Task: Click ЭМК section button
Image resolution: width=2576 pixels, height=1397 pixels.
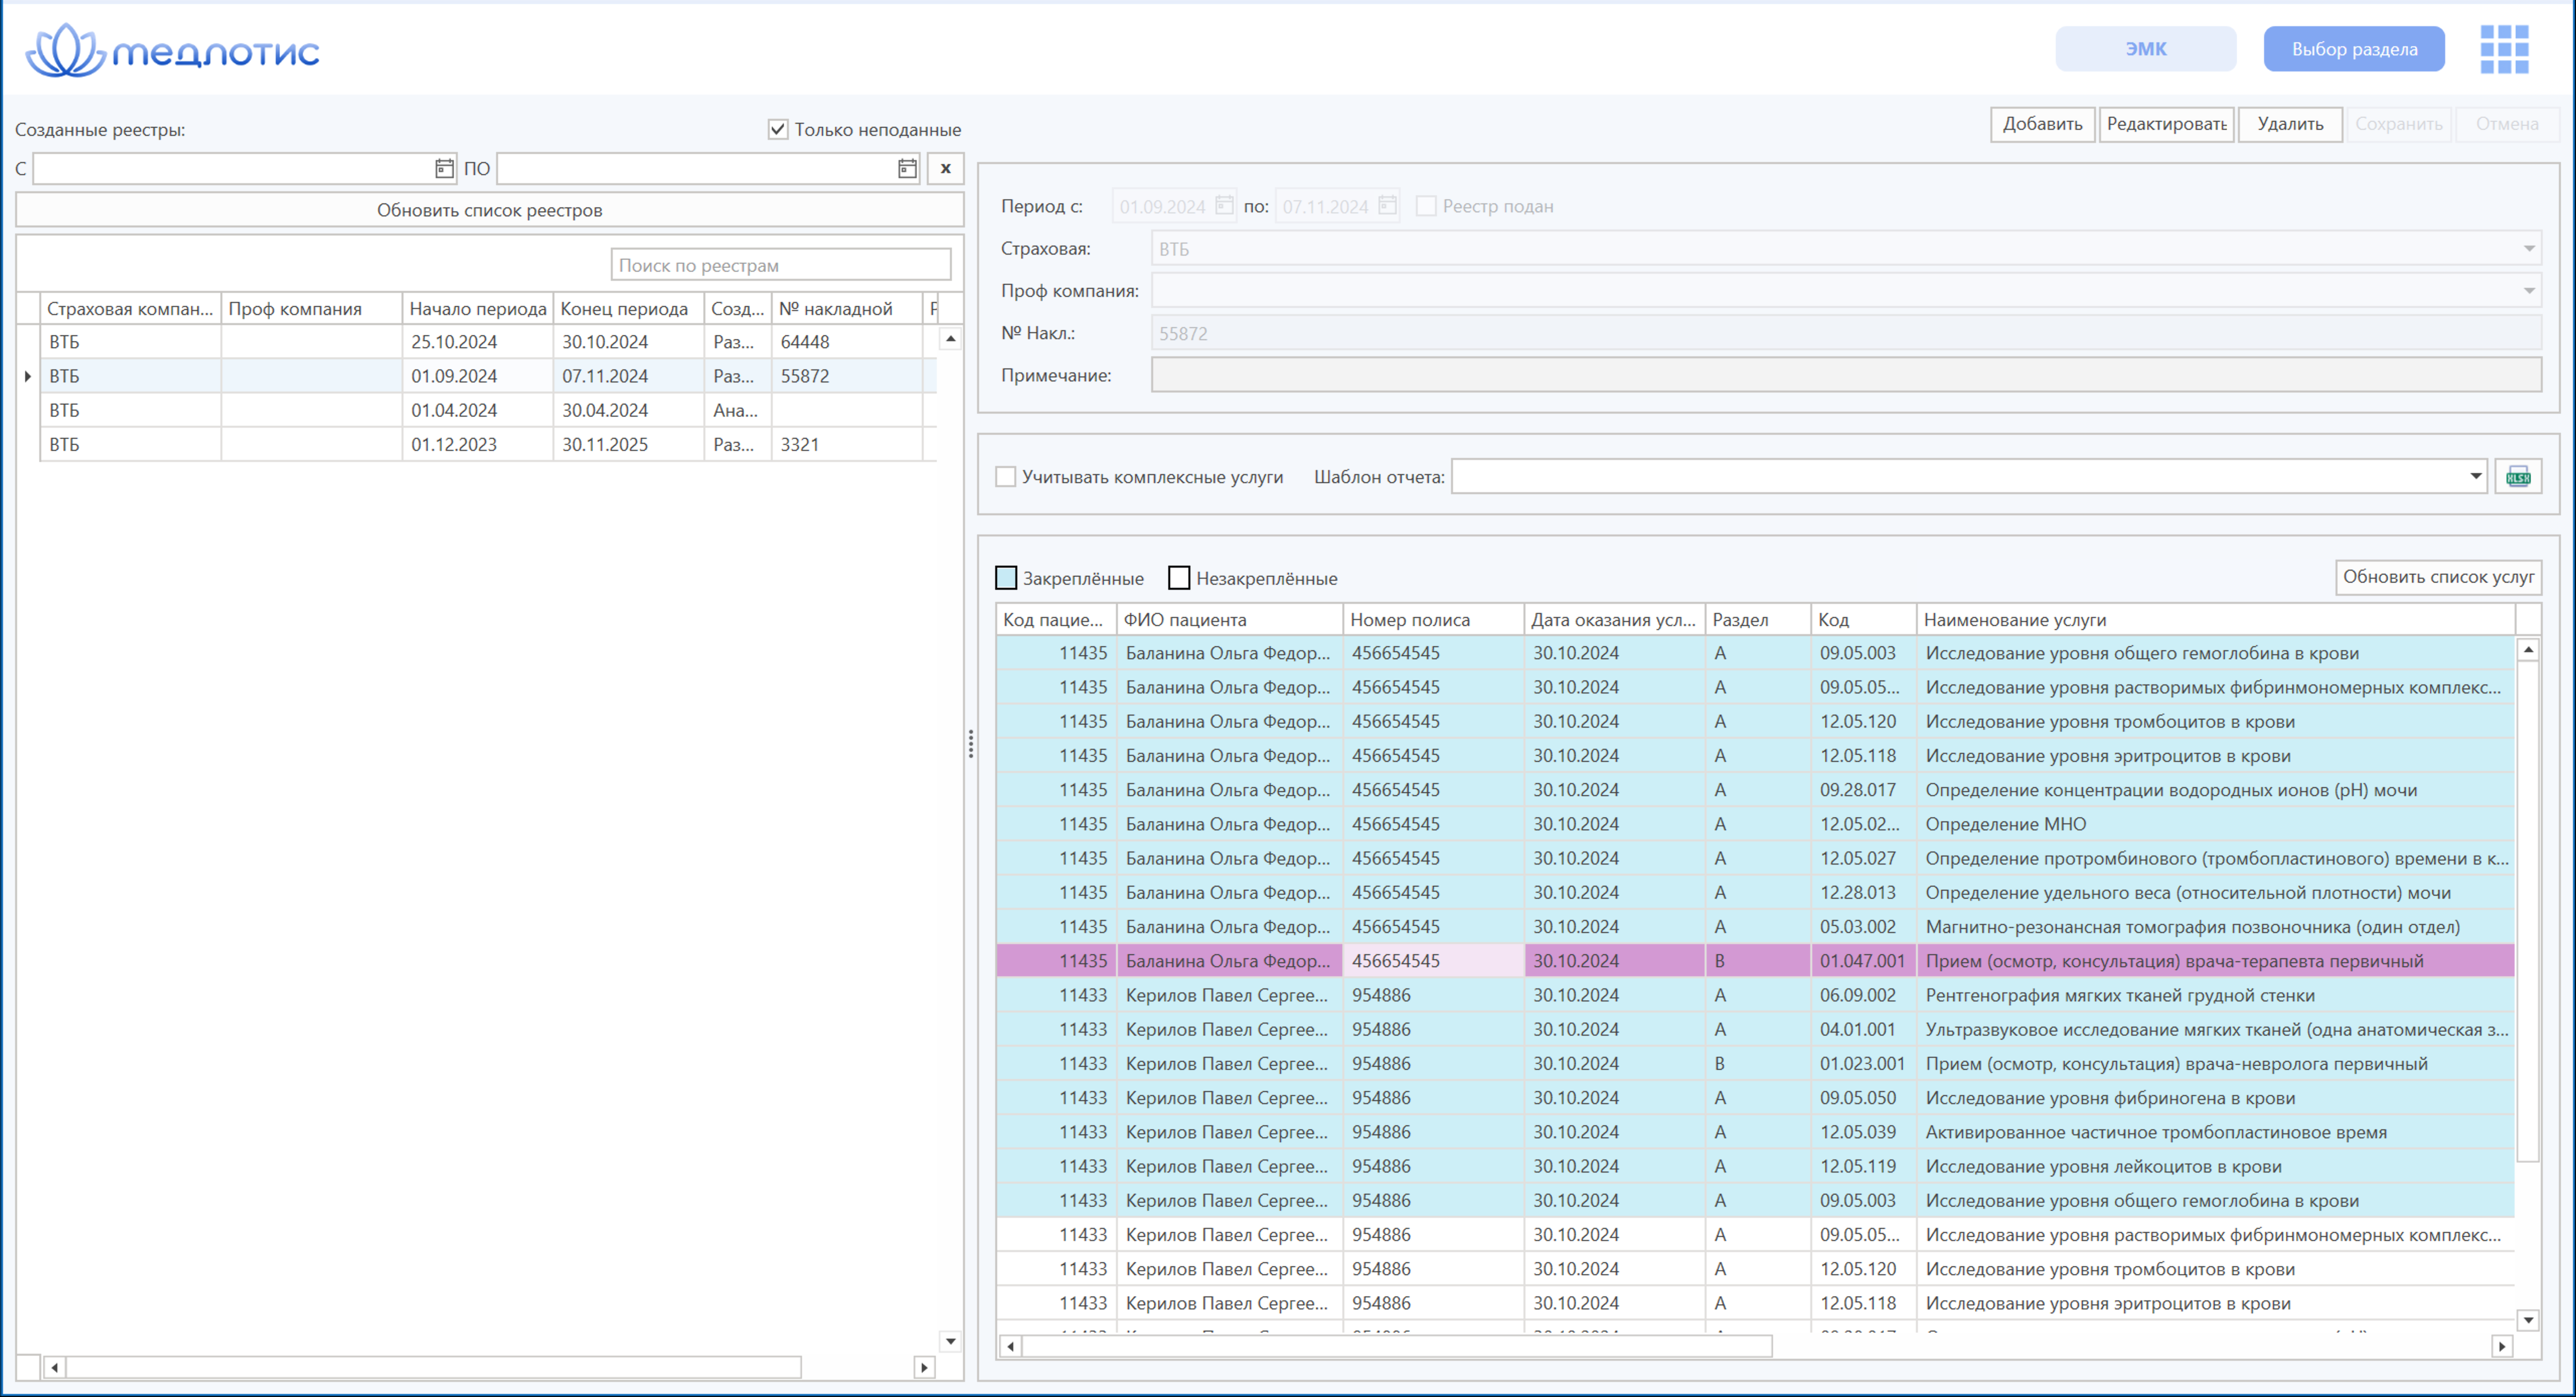Action: tap(2145, 49)
